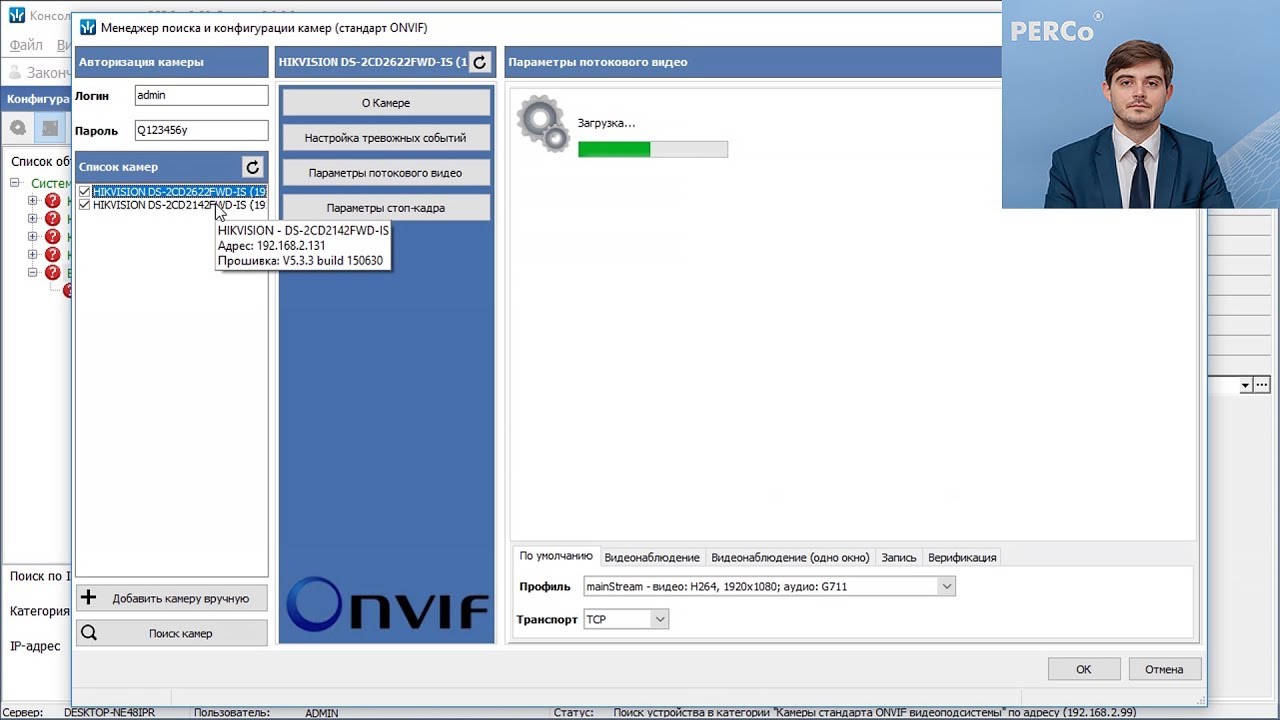Screen dimensions: 1280x720
Task: Click the red question icon on the first tree row
Action: (x=53, y=201)
